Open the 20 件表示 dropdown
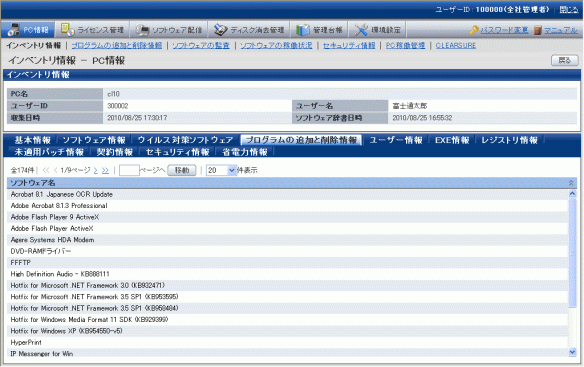This screenshot has width=584, height=367. point(221,170)
